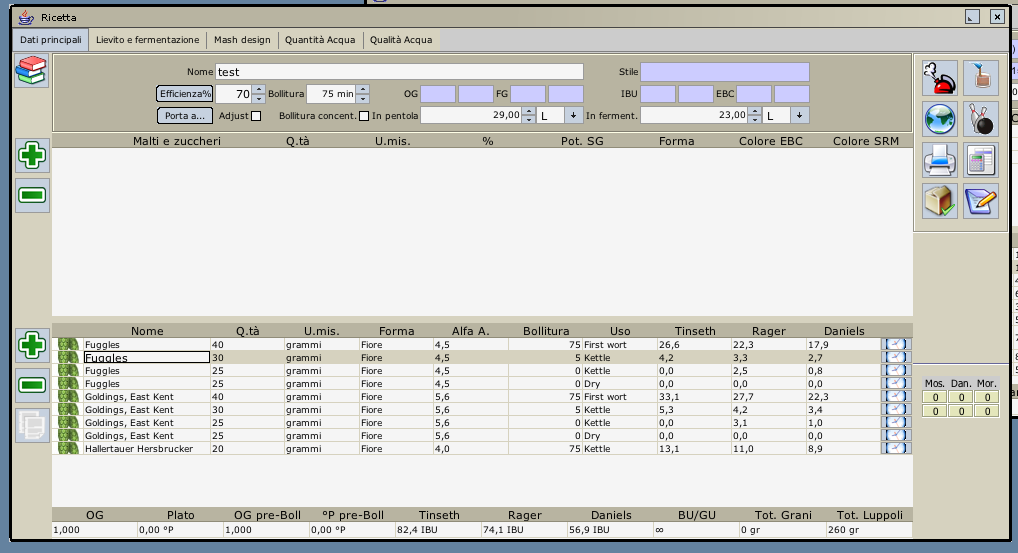Click the mash paddle bucket icon
Screen dimensions: 1018x553
(x=980, y=79)
